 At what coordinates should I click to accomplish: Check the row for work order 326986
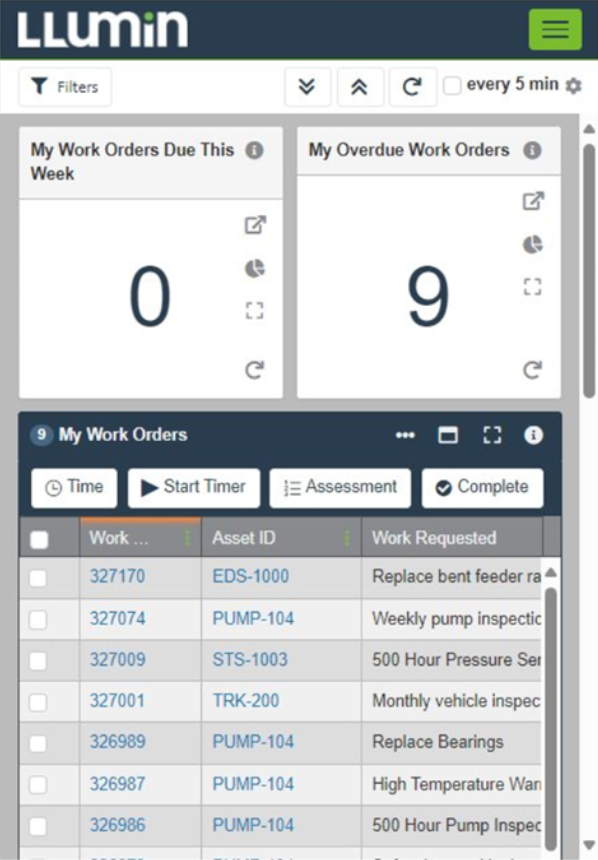[38, 827]
